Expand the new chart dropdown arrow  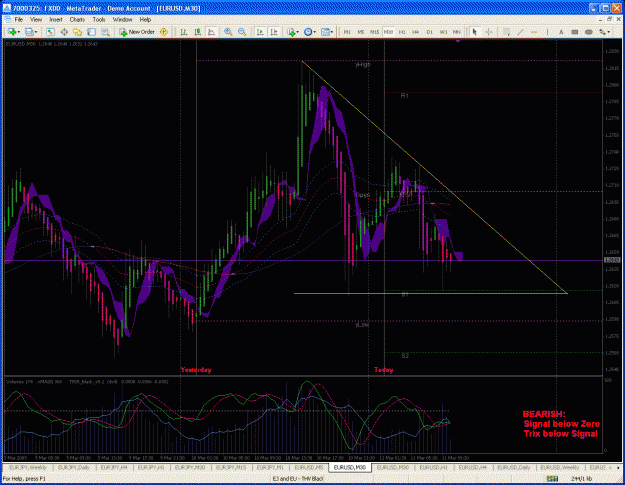point(19,32)
